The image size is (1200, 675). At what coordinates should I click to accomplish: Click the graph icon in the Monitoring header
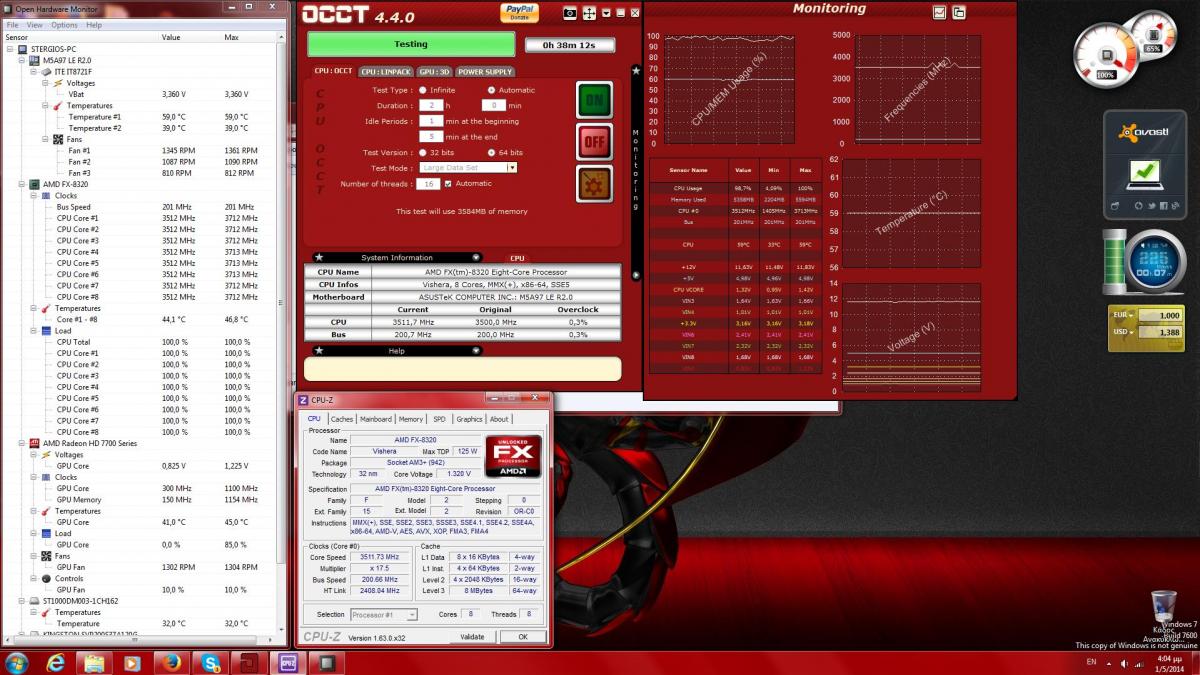(x=939, y=13)
